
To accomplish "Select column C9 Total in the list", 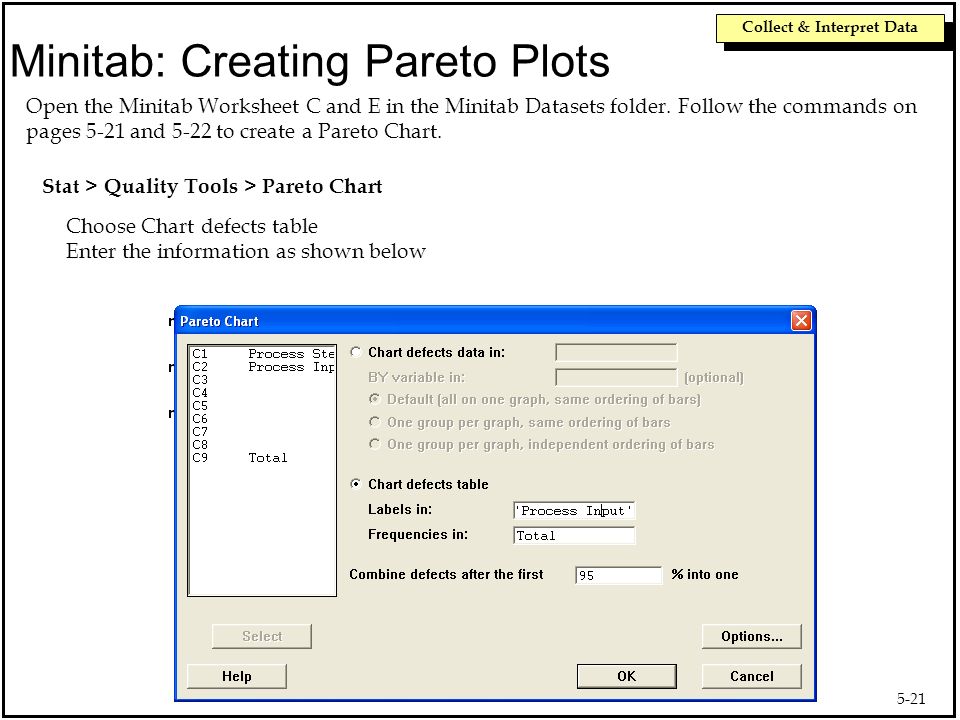I will pyautogui.click(x=263, y=457).
